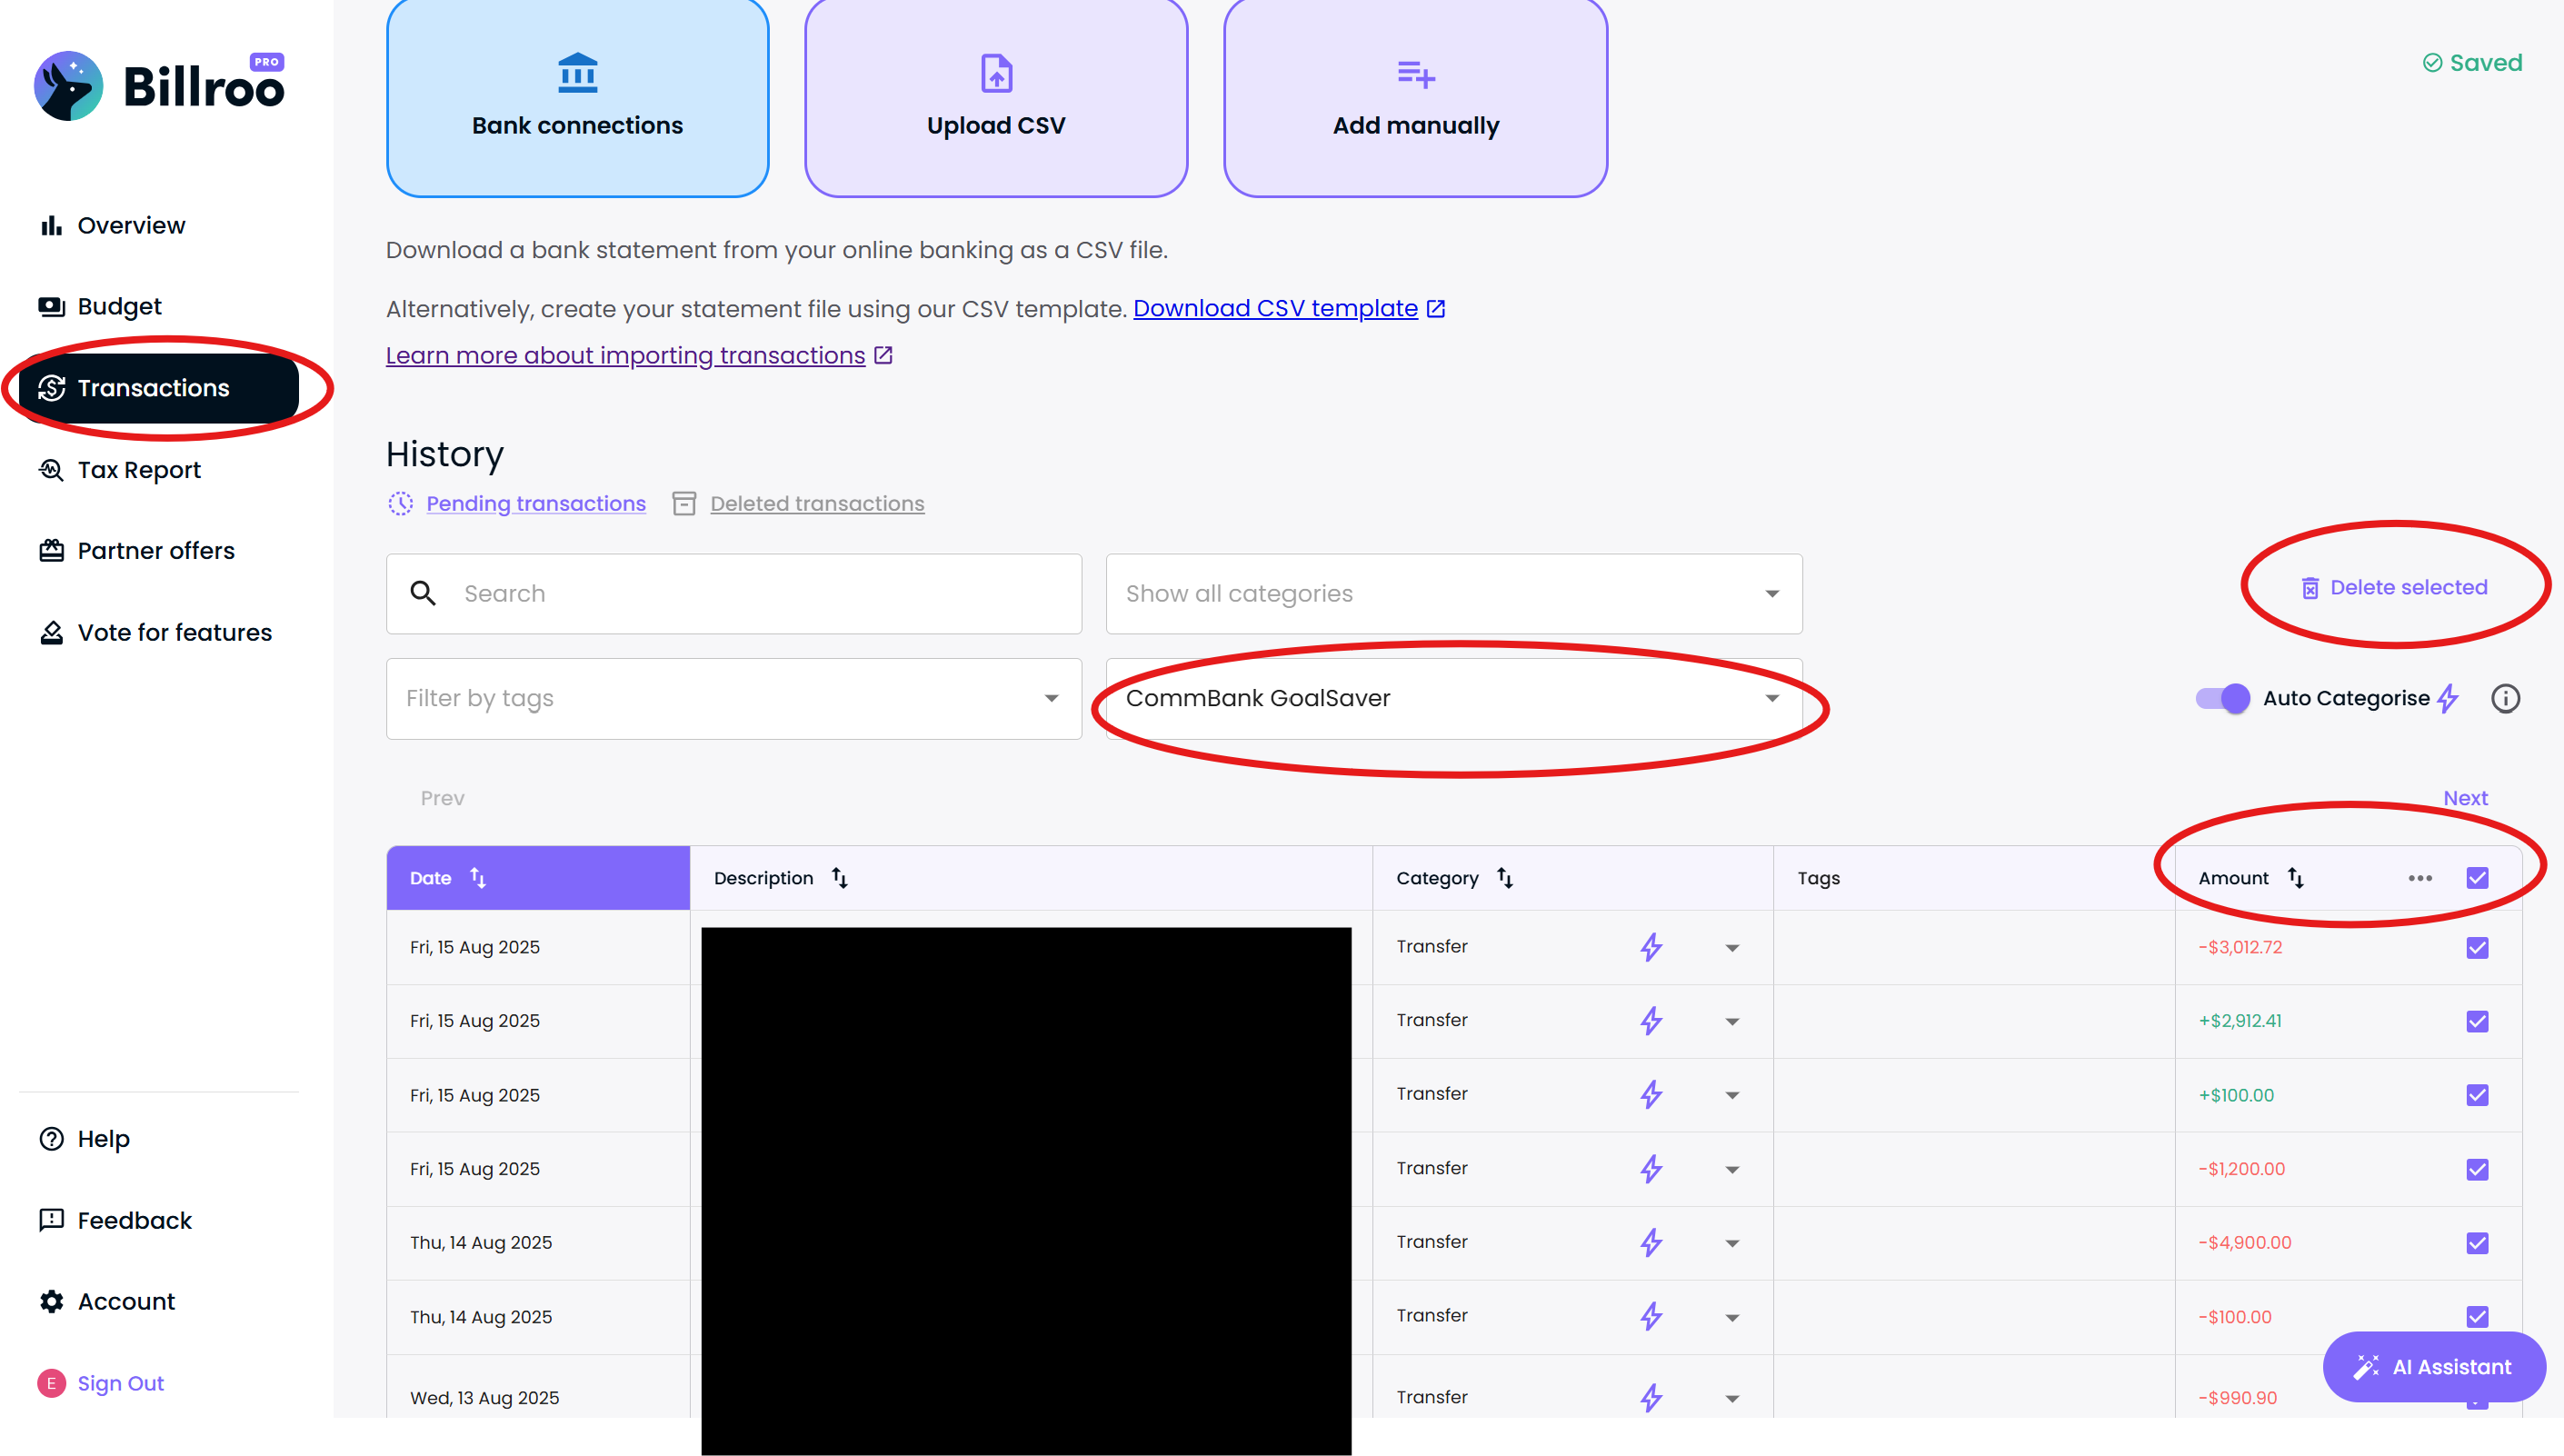Click the Sign Out link
Viewport: 2564px width, 1456px height.
tap(120, 1383)
